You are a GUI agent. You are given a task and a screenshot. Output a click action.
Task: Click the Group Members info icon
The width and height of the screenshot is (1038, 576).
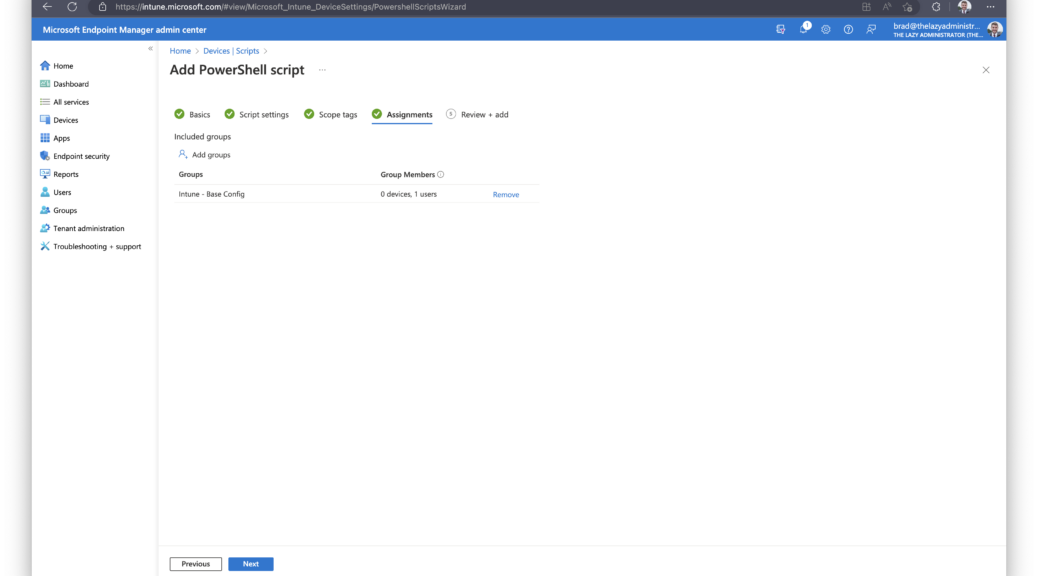point(441,175)
